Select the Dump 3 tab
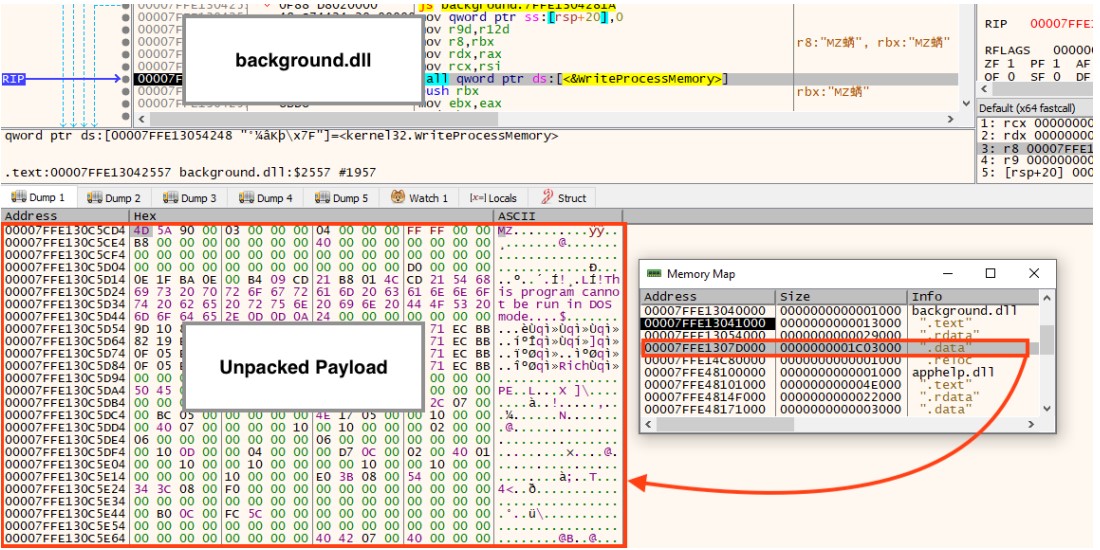 192,198
